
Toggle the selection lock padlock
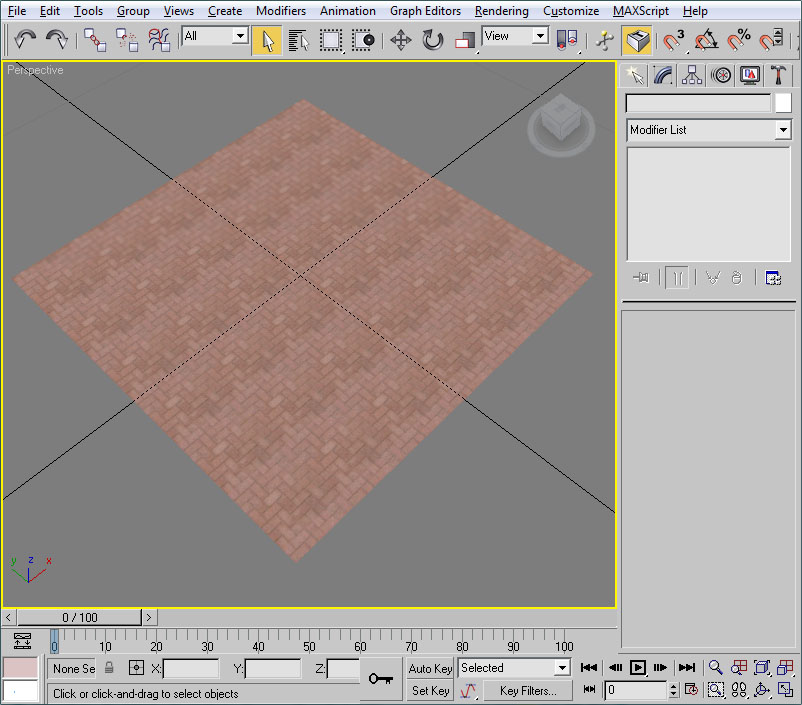point(110,668)
